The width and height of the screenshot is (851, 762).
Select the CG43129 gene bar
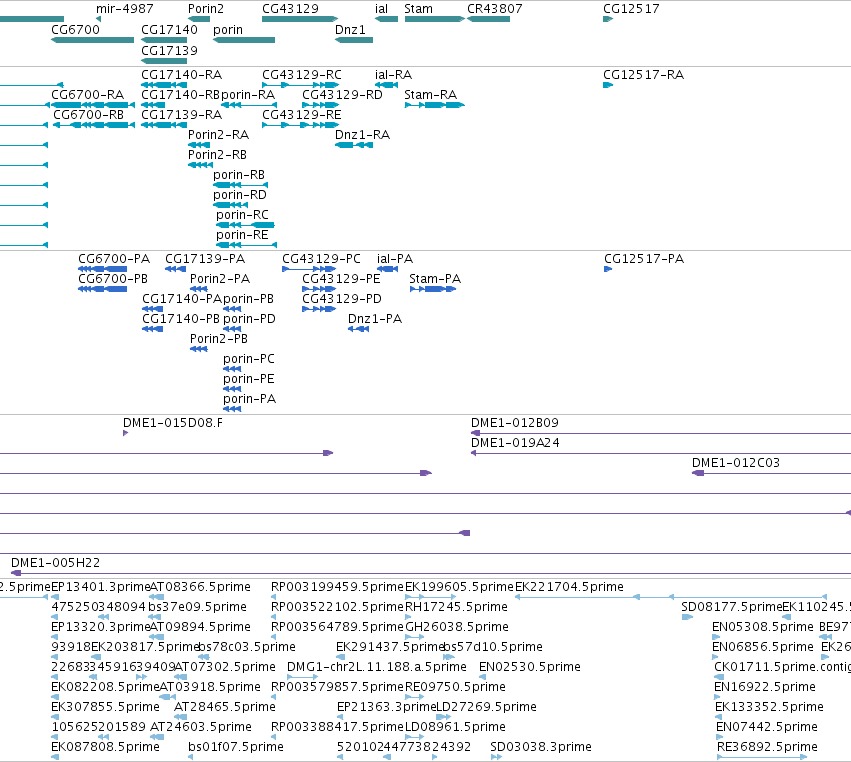click(x=300, y=19)
